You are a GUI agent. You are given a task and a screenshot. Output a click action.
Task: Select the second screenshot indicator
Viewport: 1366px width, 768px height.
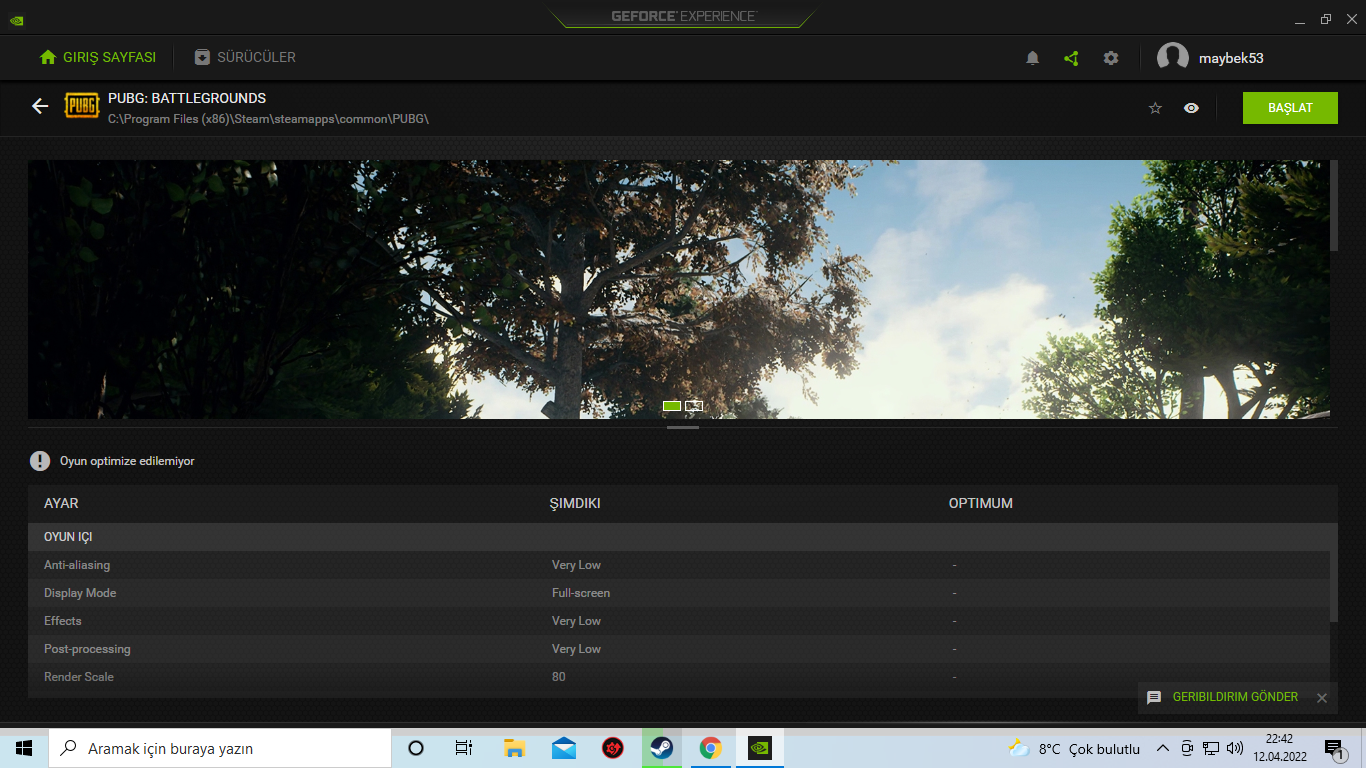click(694, 406)
